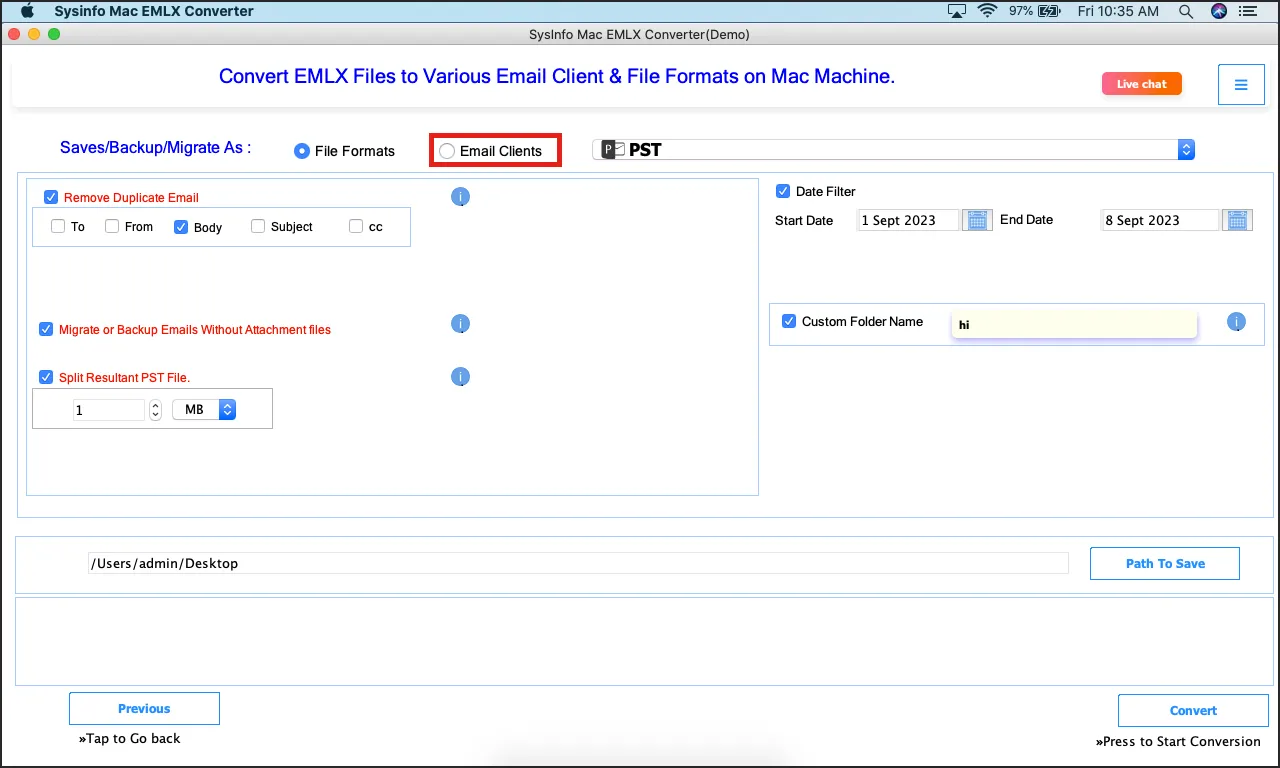Open the PST file format dropdown
Image resolution: width=1280 pixels, height=768 pixels.
894,150
